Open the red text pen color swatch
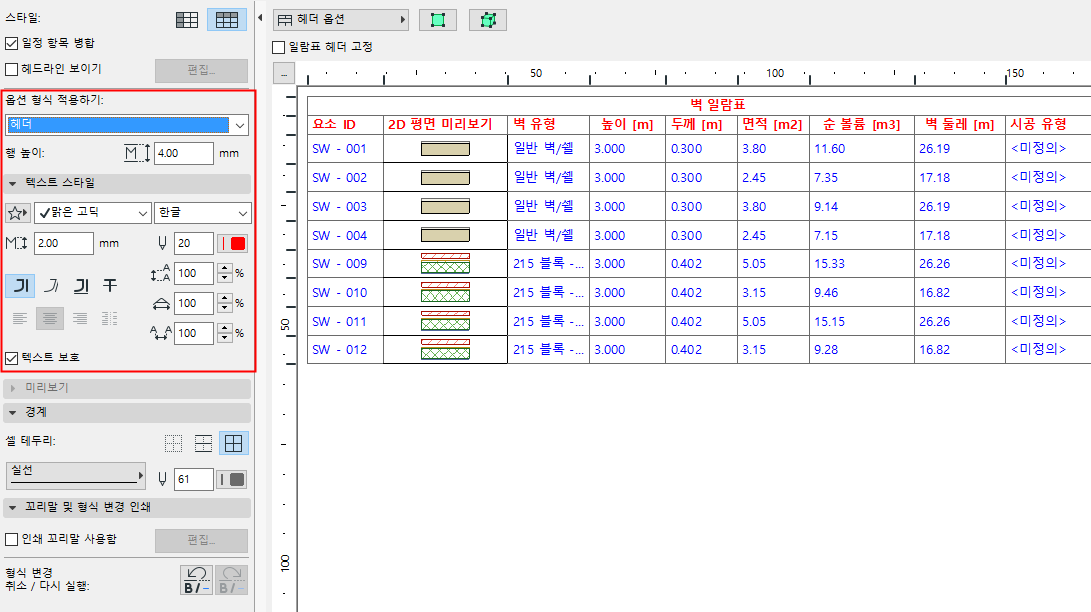Image resolution: width=1091 pixels, height=612 pixels. [x=232, y=243]
